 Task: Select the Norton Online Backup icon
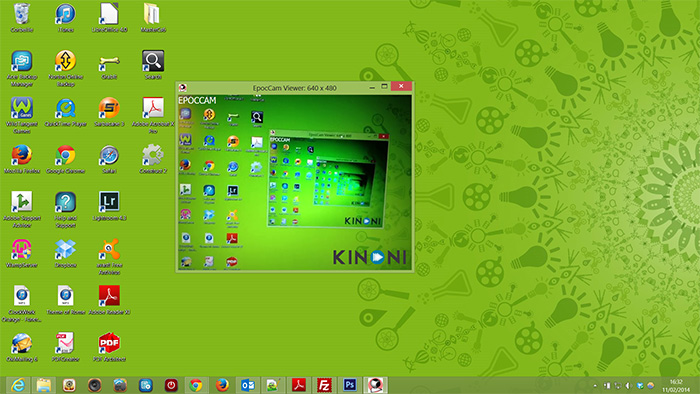pos(66,67)
